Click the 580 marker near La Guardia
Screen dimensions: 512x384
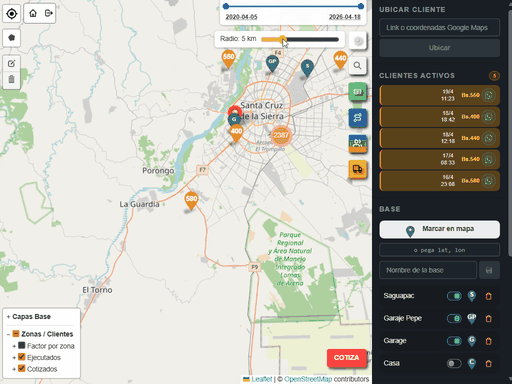pyautogui.click(x=191, y=201)
